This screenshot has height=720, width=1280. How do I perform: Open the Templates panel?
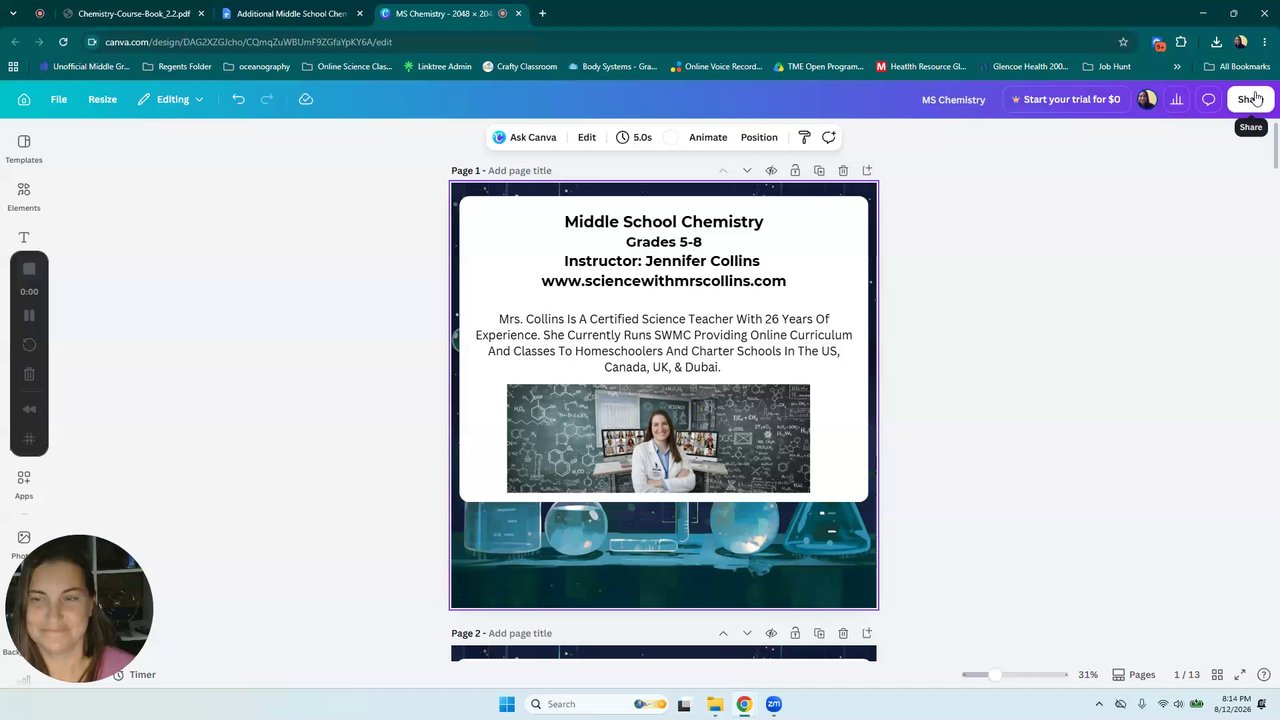(24, 149)
